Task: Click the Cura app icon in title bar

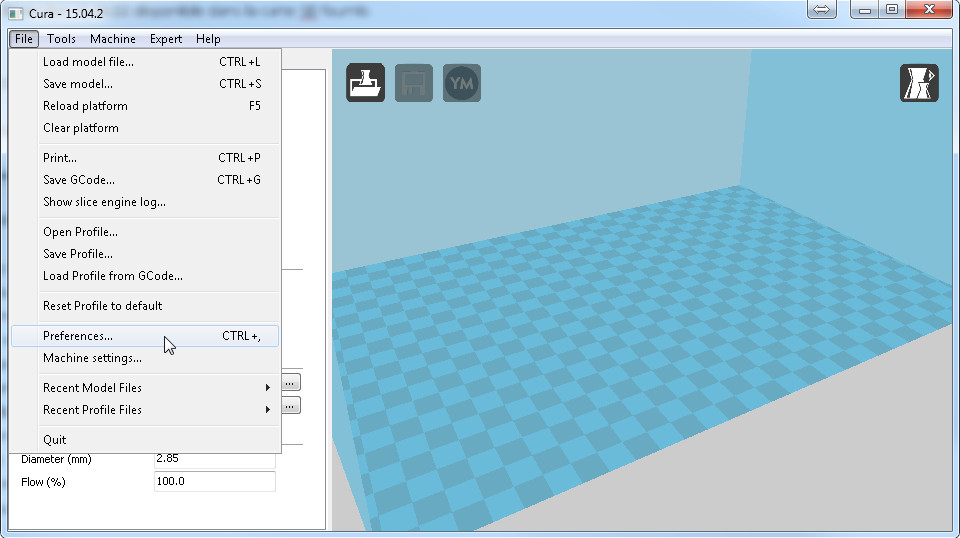Action: pos(16,13)
